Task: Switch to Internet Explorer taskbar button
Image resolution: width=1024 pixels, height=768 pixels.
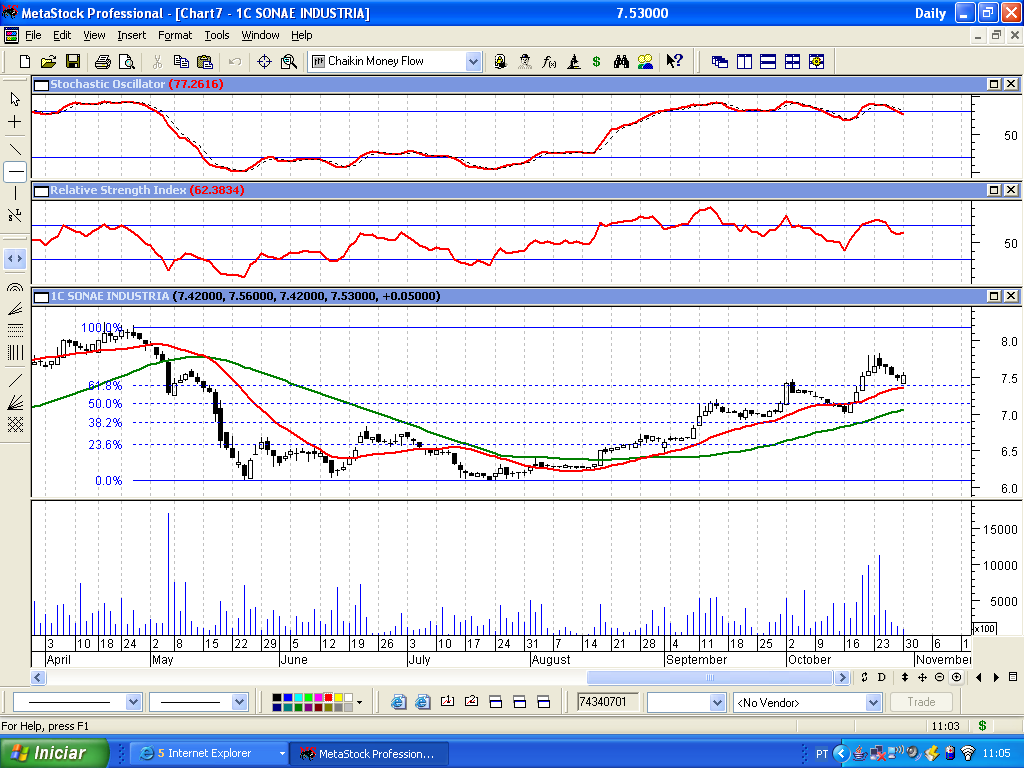Action: point(209,754)
